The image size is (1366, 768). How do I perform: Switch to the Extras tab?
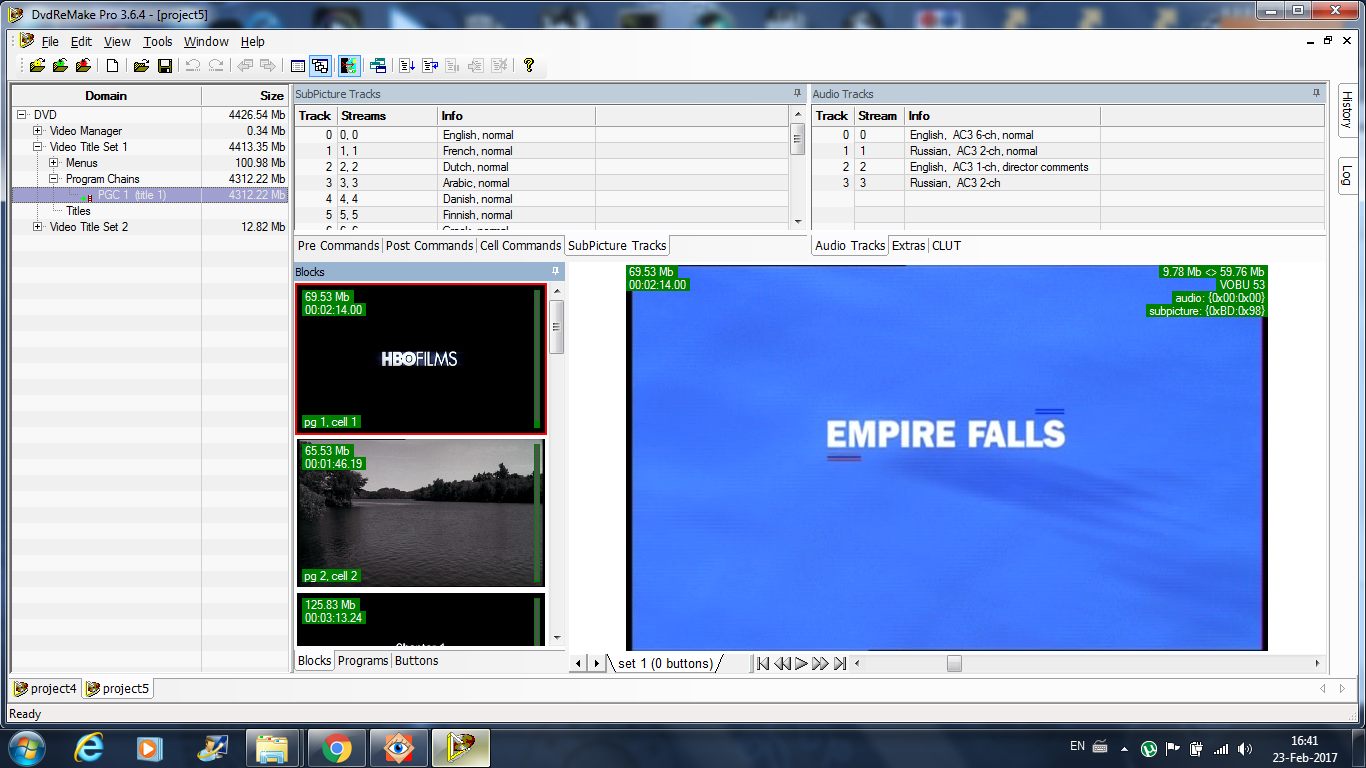(909, 245)
